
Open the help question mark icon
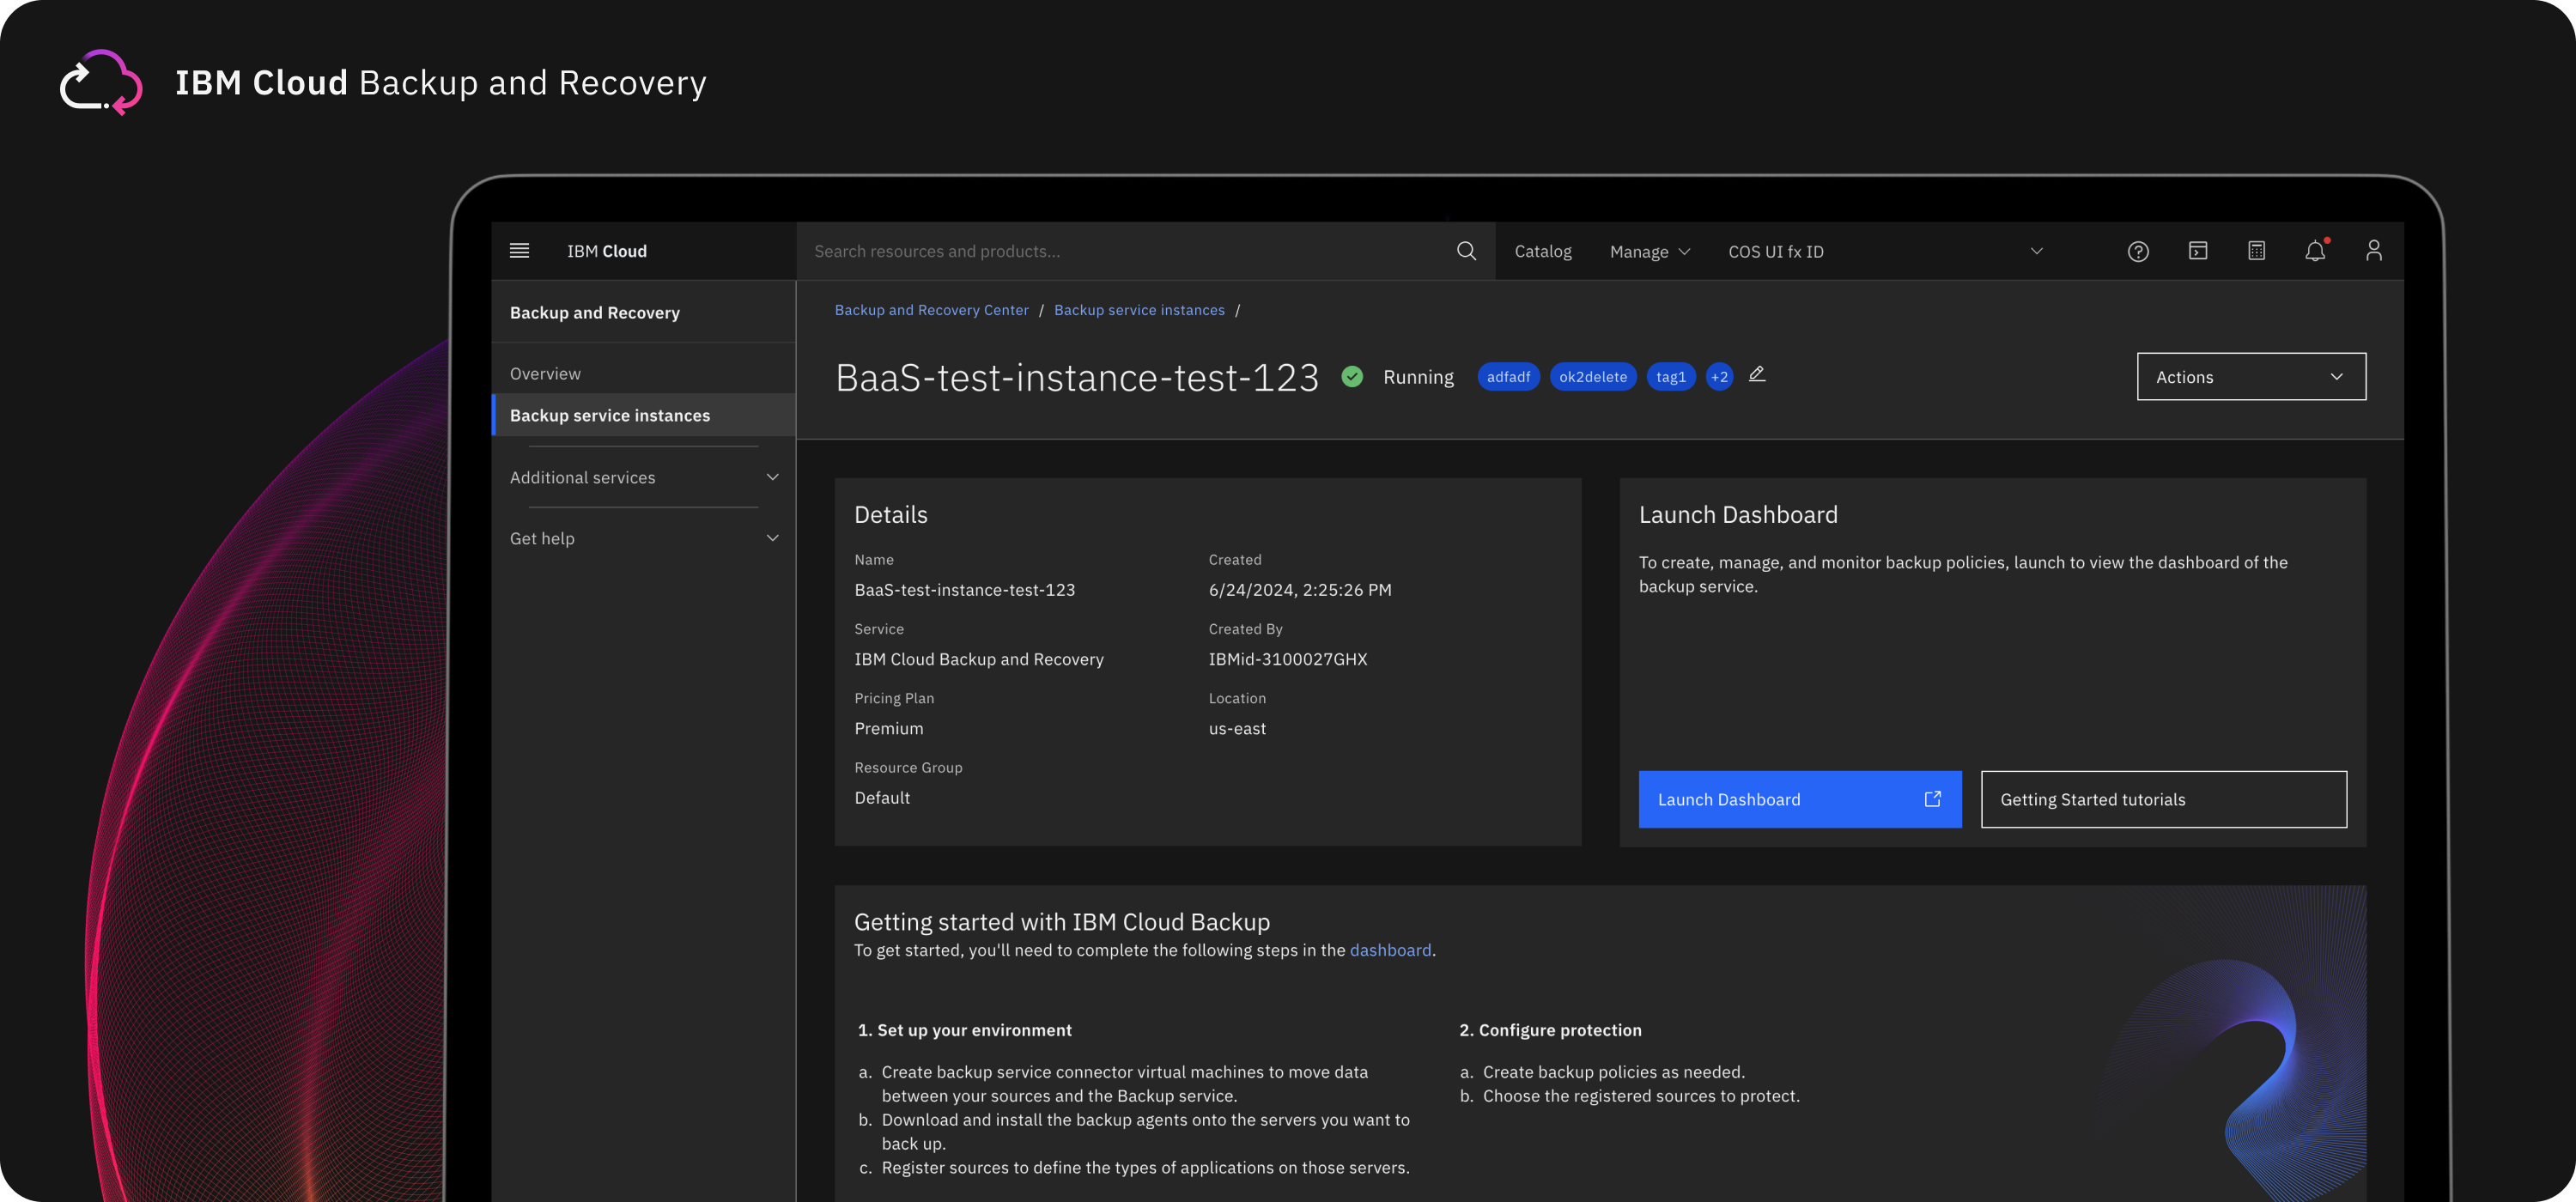point(2138,251)
